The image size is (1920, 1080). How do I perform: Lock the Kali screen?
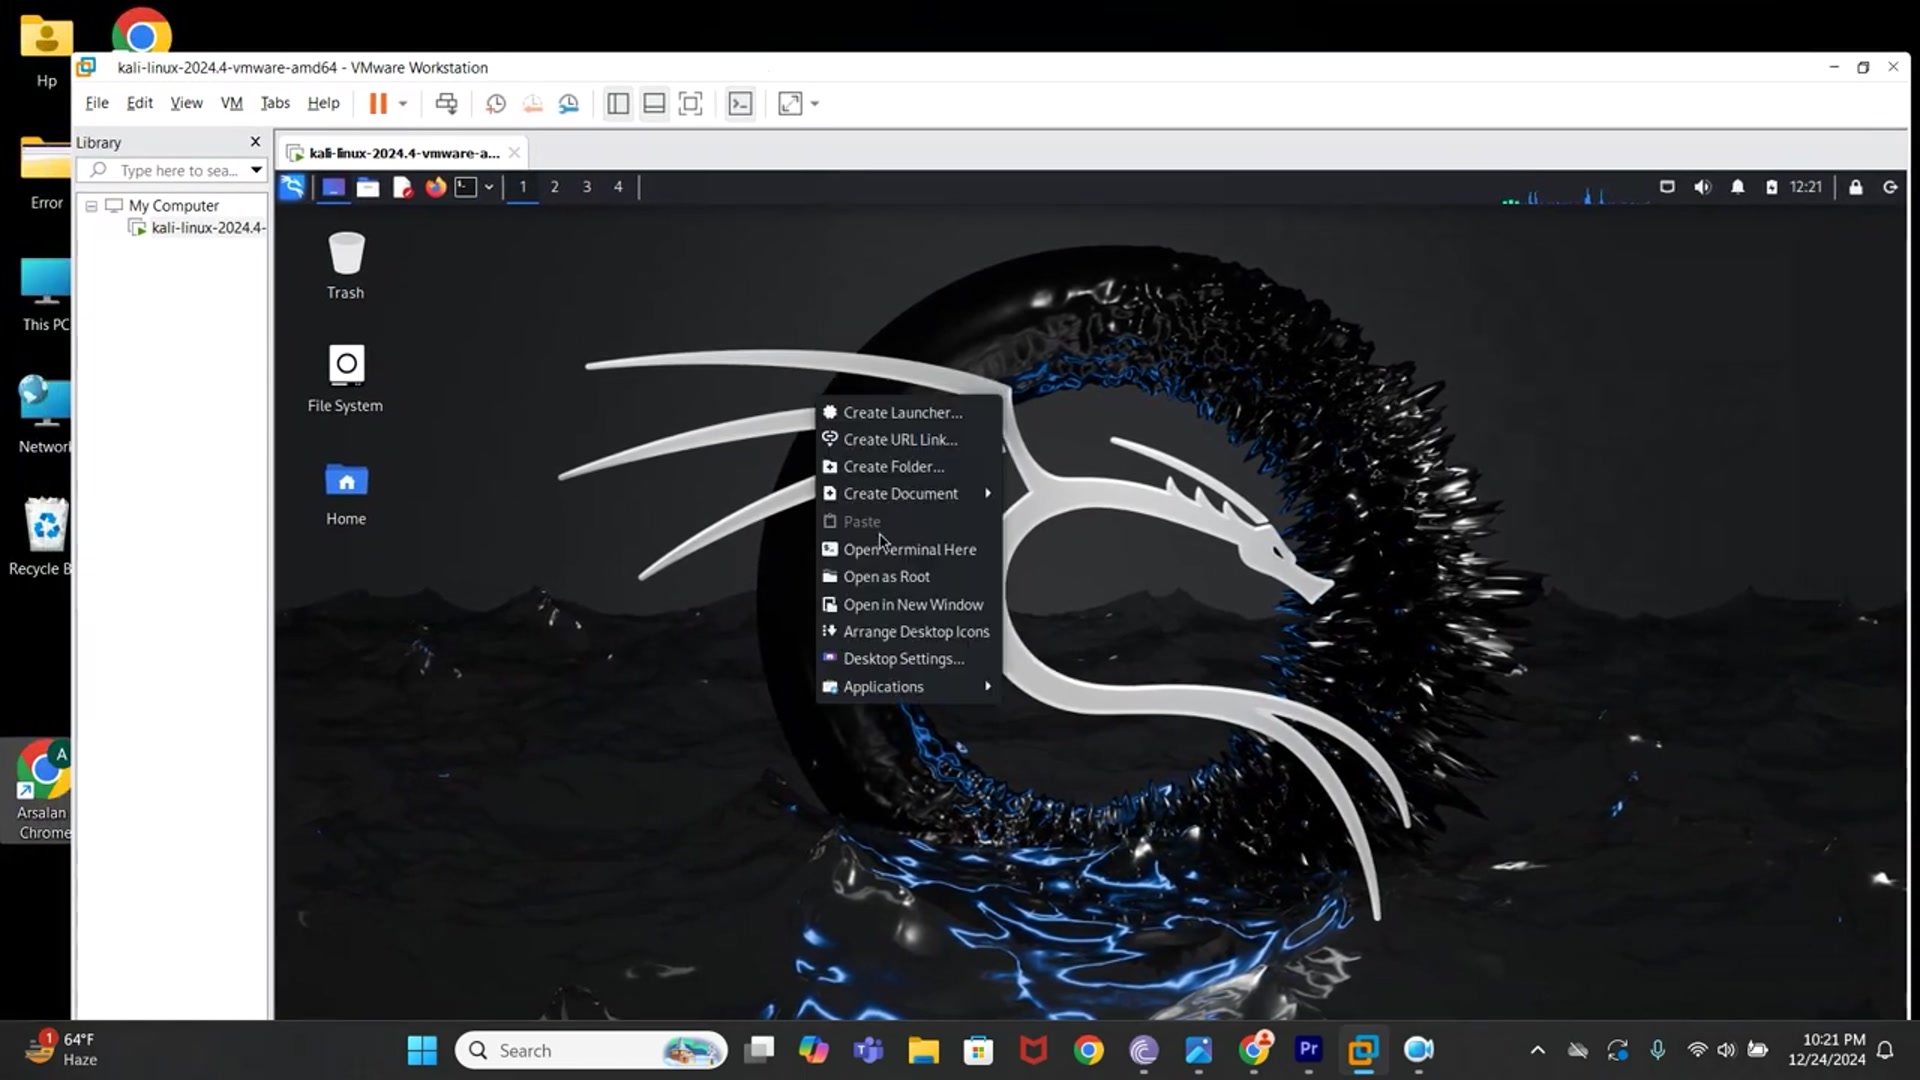pos(1856,187)
